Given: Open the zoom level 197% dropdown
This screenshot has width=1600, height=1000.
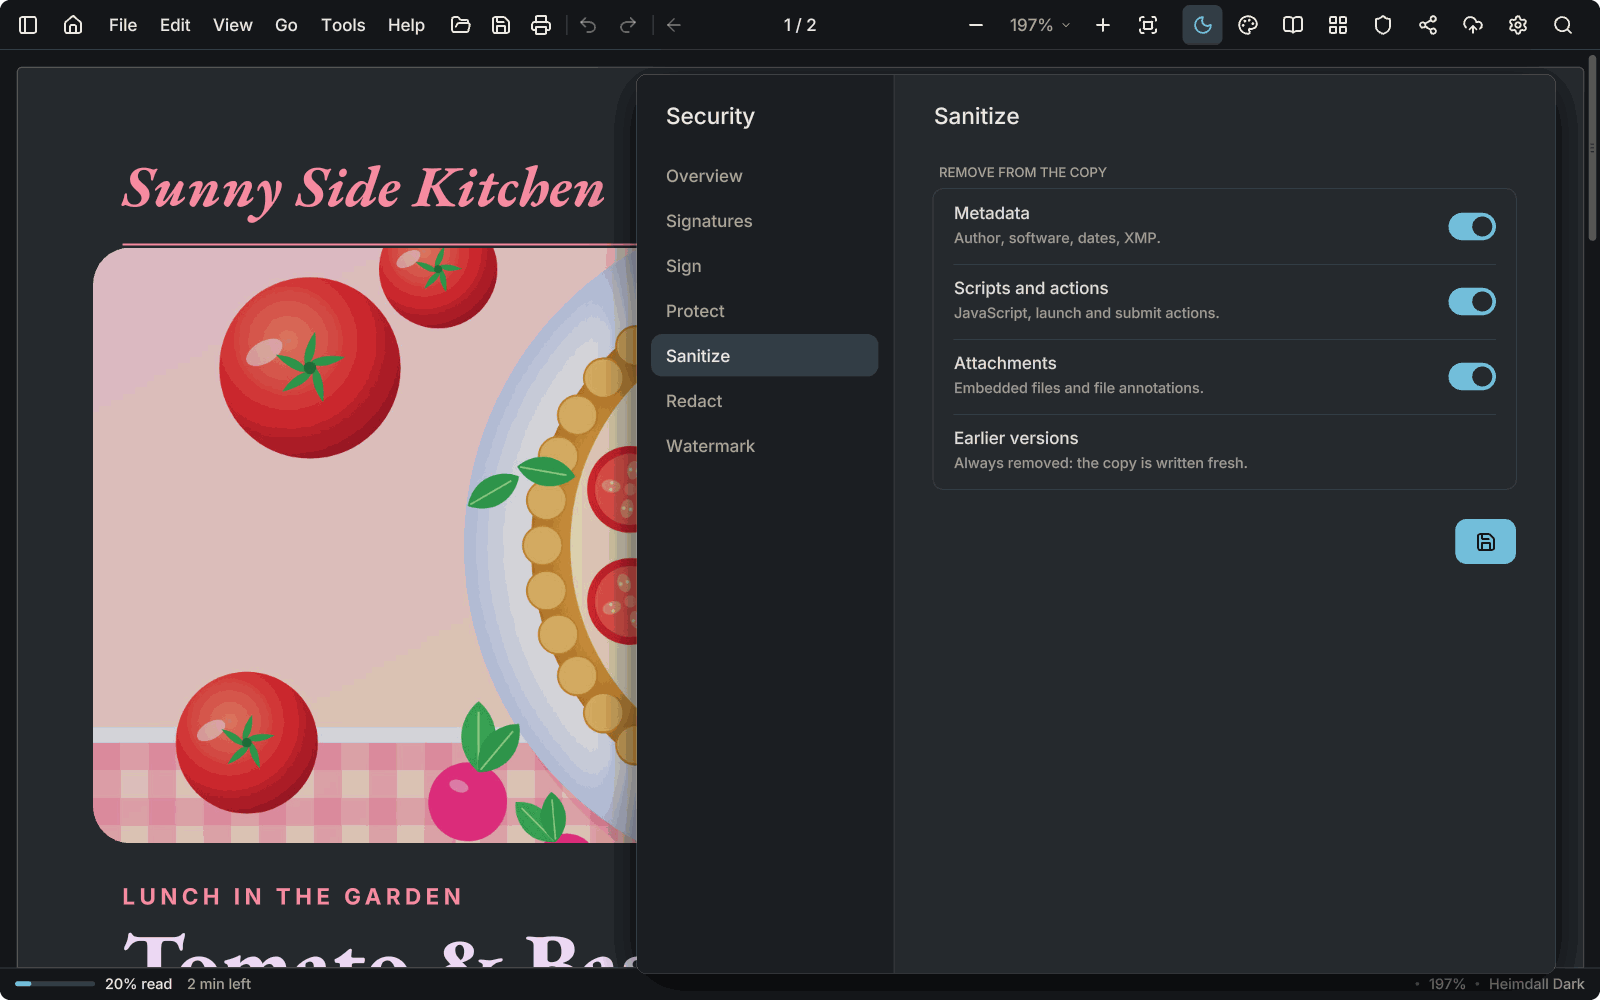Looking at the screenshot, I should point(1040,25).
